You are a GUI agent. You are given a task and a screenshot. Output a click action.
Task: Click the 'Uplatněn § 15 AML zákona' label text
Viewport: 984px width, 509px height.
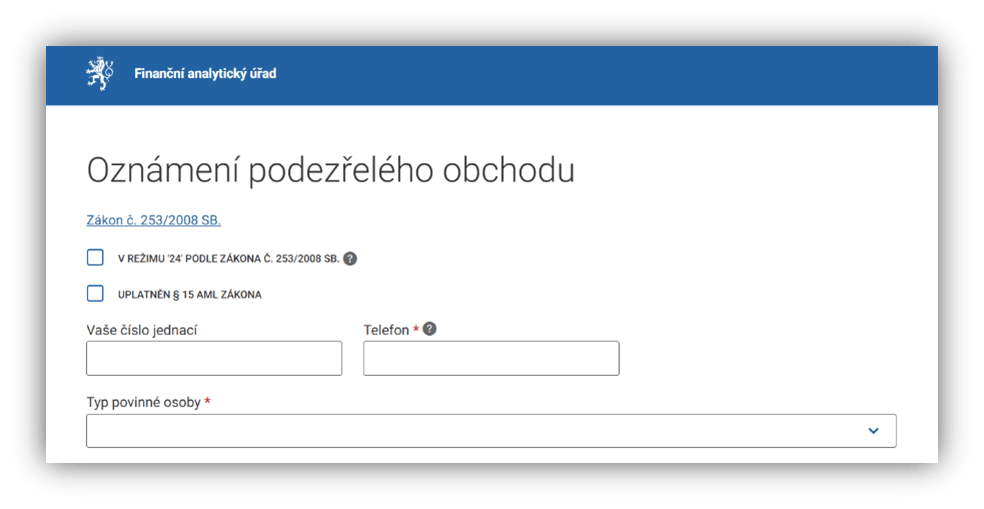190,295
